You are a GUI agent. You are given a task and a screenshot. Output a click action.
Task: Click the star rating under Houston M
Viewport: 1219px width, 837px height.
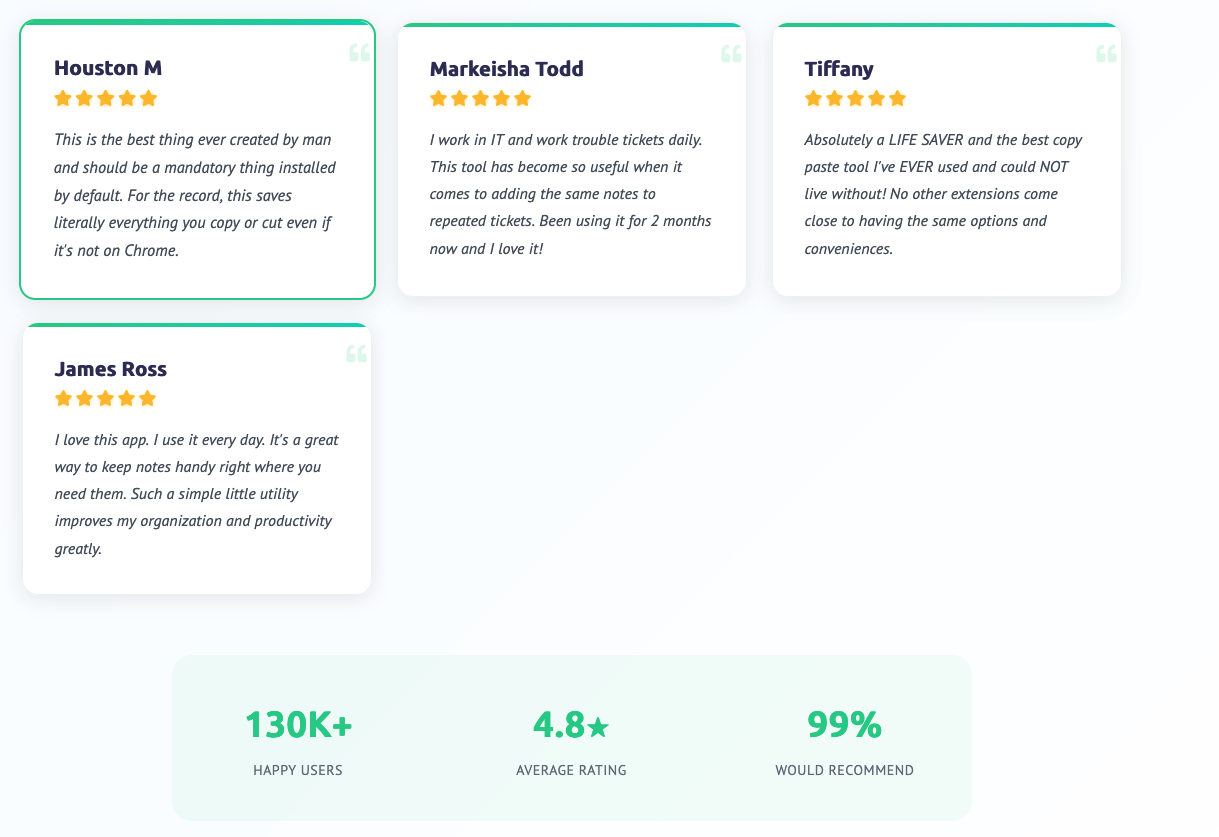click(x=106, y=98)
